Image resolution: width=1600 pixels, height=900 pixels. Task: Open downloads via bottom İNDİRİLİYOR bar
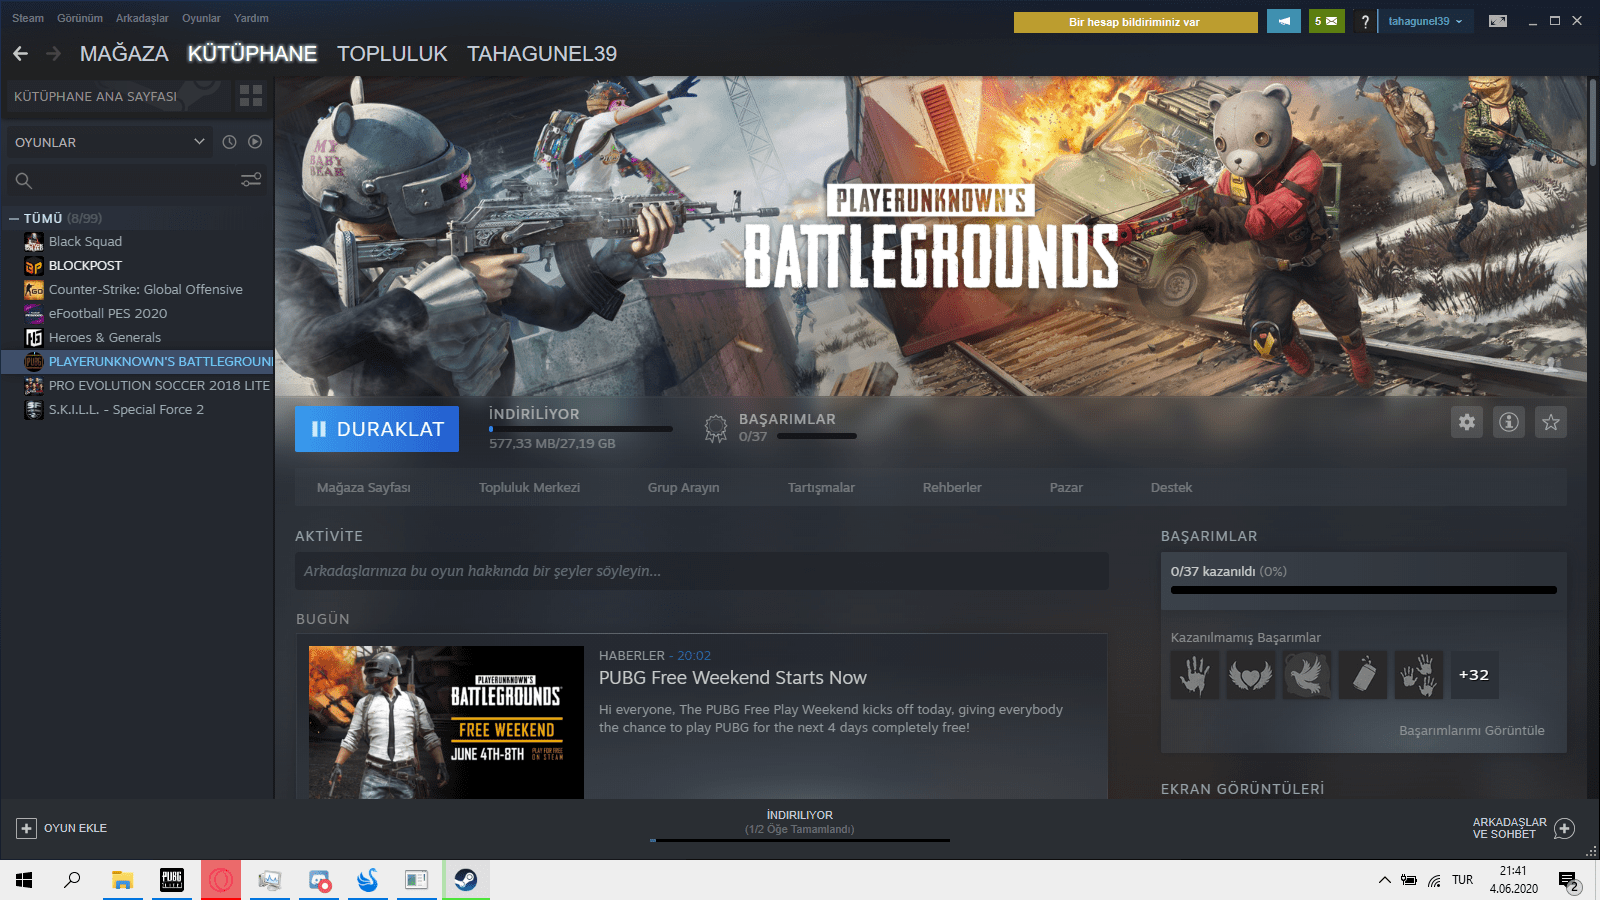pos(800,824)
